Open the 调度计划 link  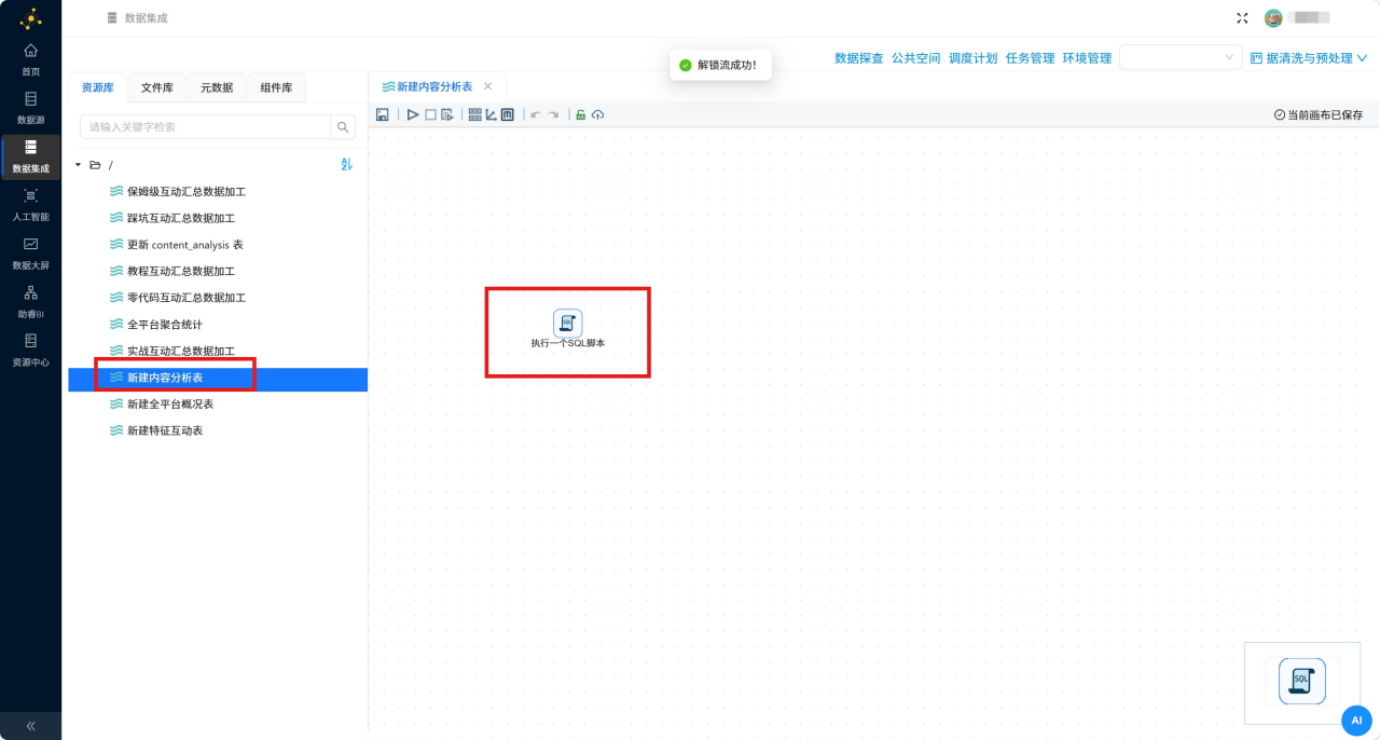pos(973,58)
